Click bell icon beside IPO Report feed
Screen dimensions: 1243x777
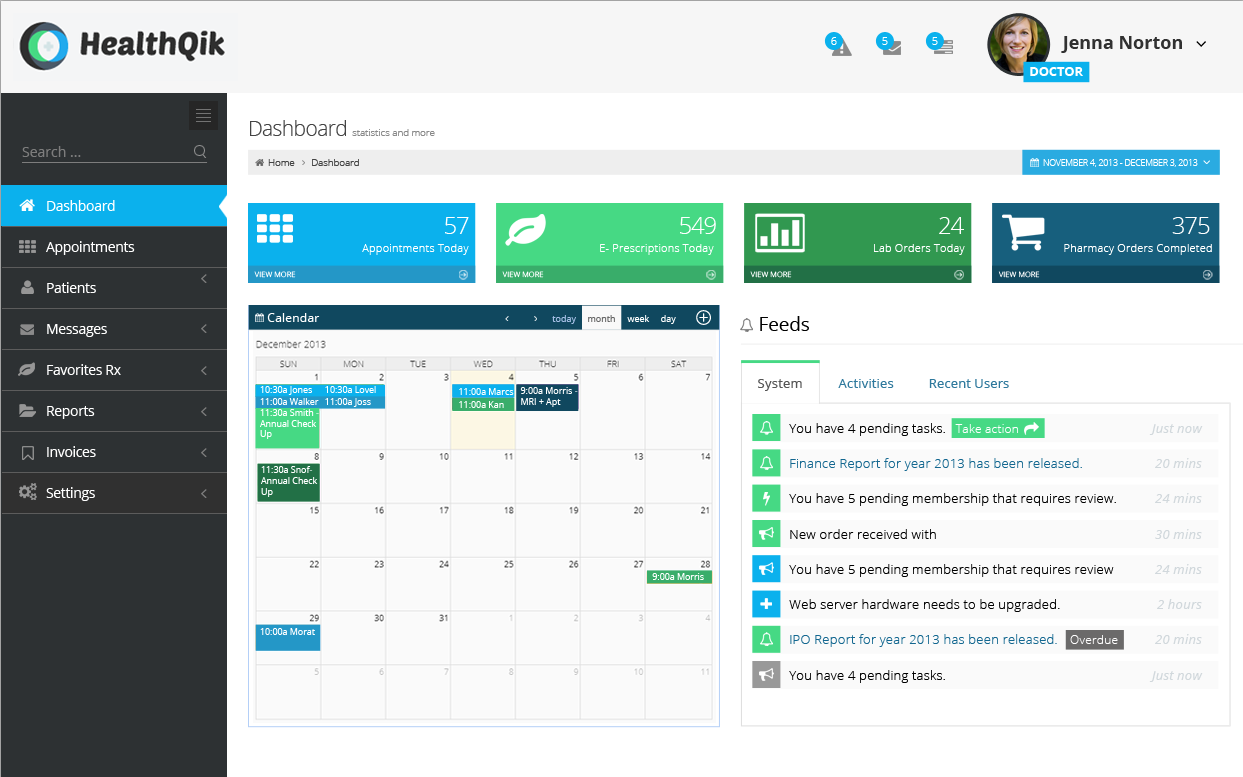point(766,639)
